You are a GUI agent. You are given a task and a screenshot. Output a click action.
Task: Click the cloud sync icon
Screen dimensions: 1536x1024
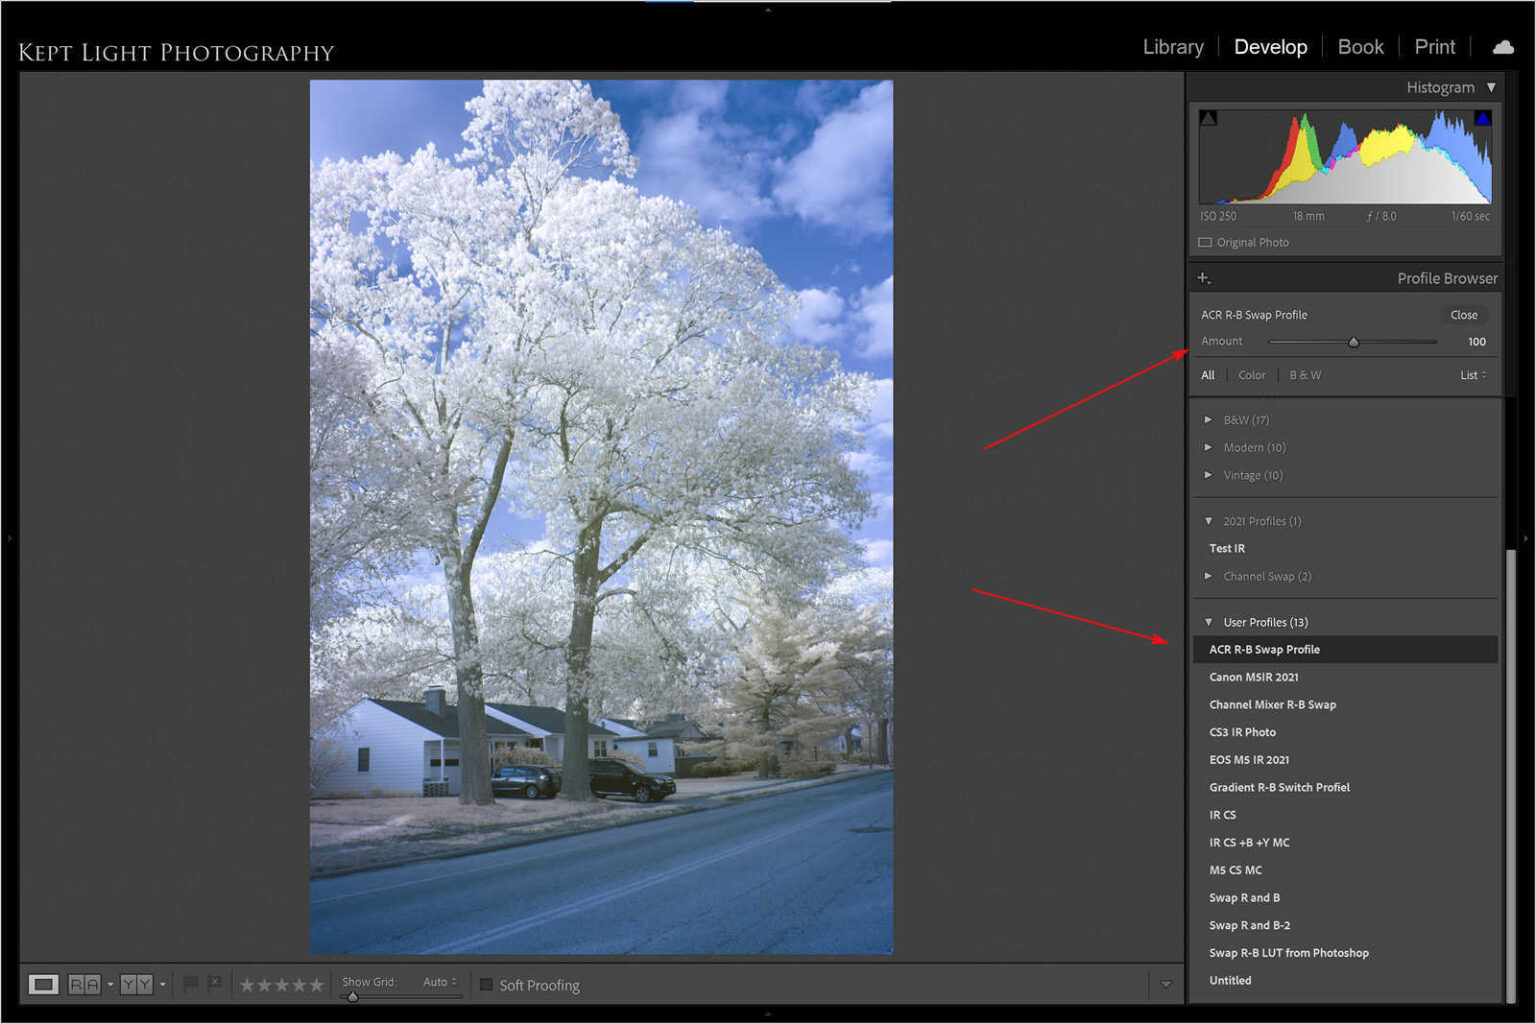pos(1503,47)
